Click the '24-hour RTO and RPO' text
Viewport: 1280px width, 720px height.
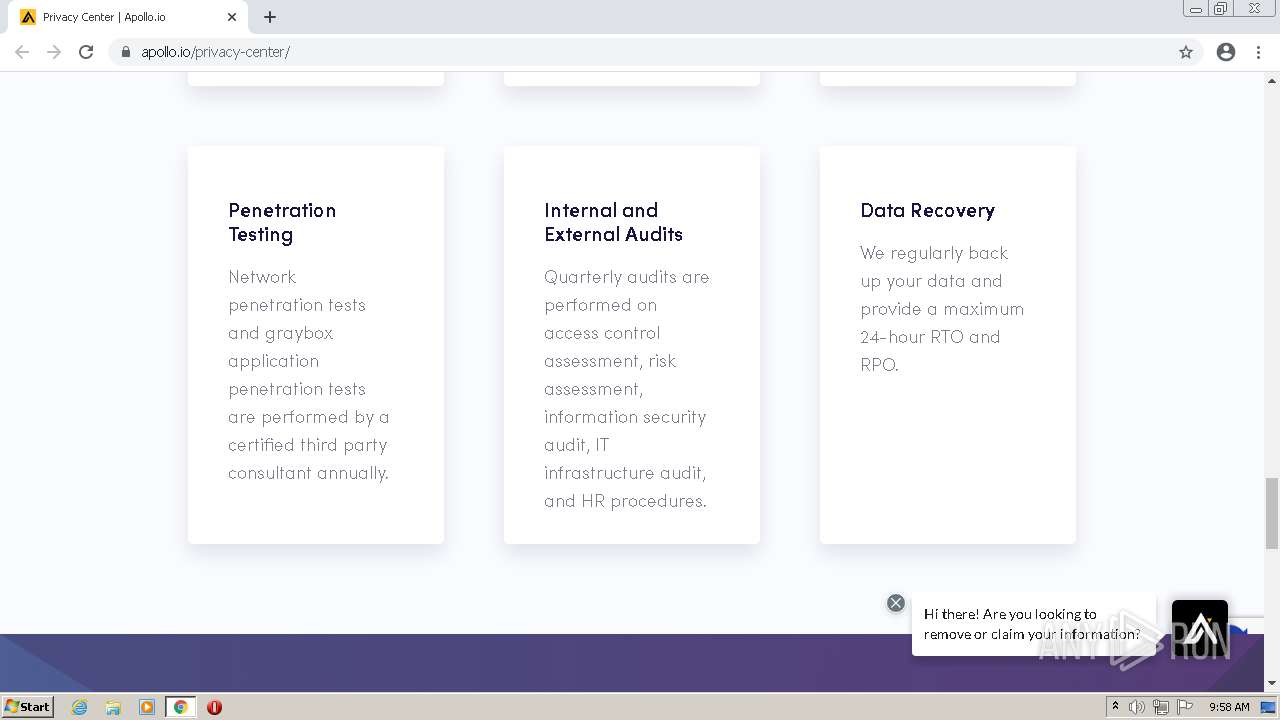pos(930,351)
